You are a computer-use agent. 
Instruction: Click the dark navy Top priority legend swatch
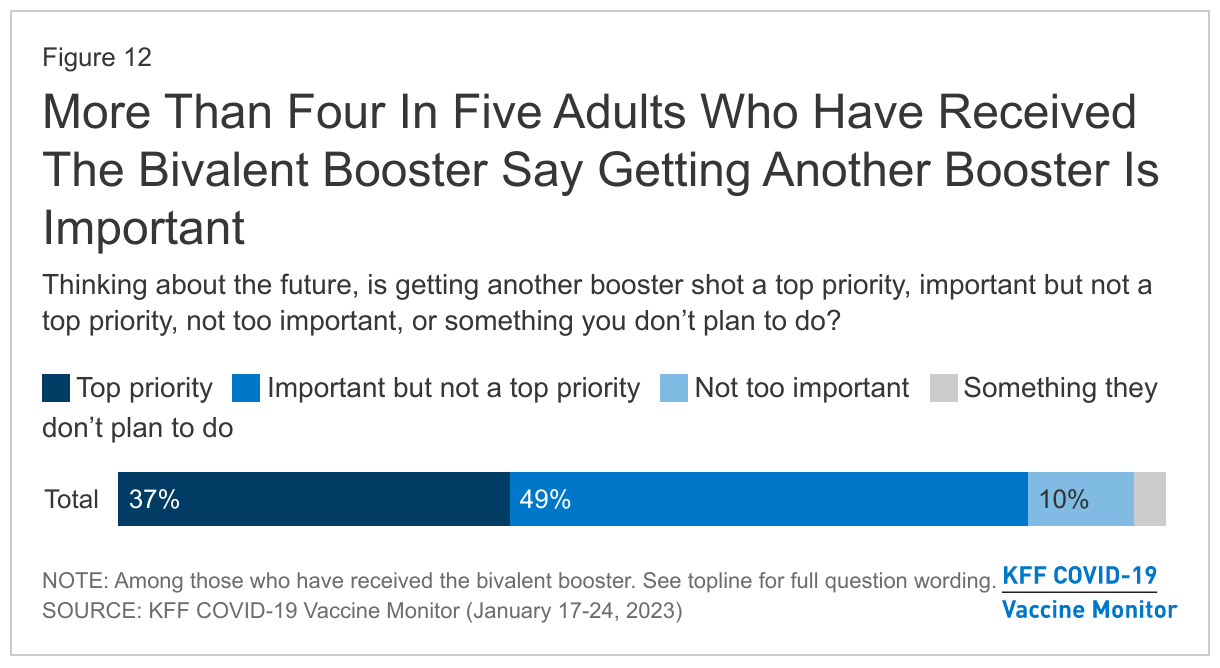coord(56,388)
